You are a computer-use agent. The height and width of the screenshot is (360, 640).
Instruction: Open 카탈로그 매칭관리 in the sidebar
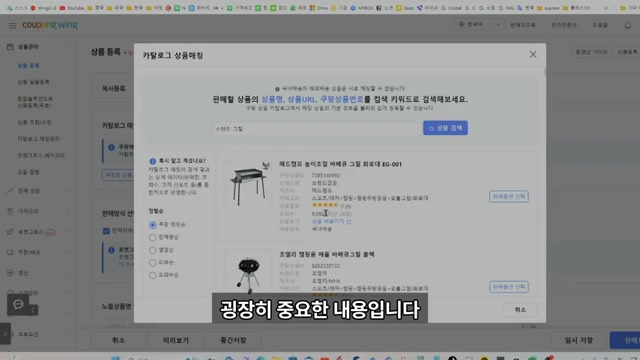[38, 139]
